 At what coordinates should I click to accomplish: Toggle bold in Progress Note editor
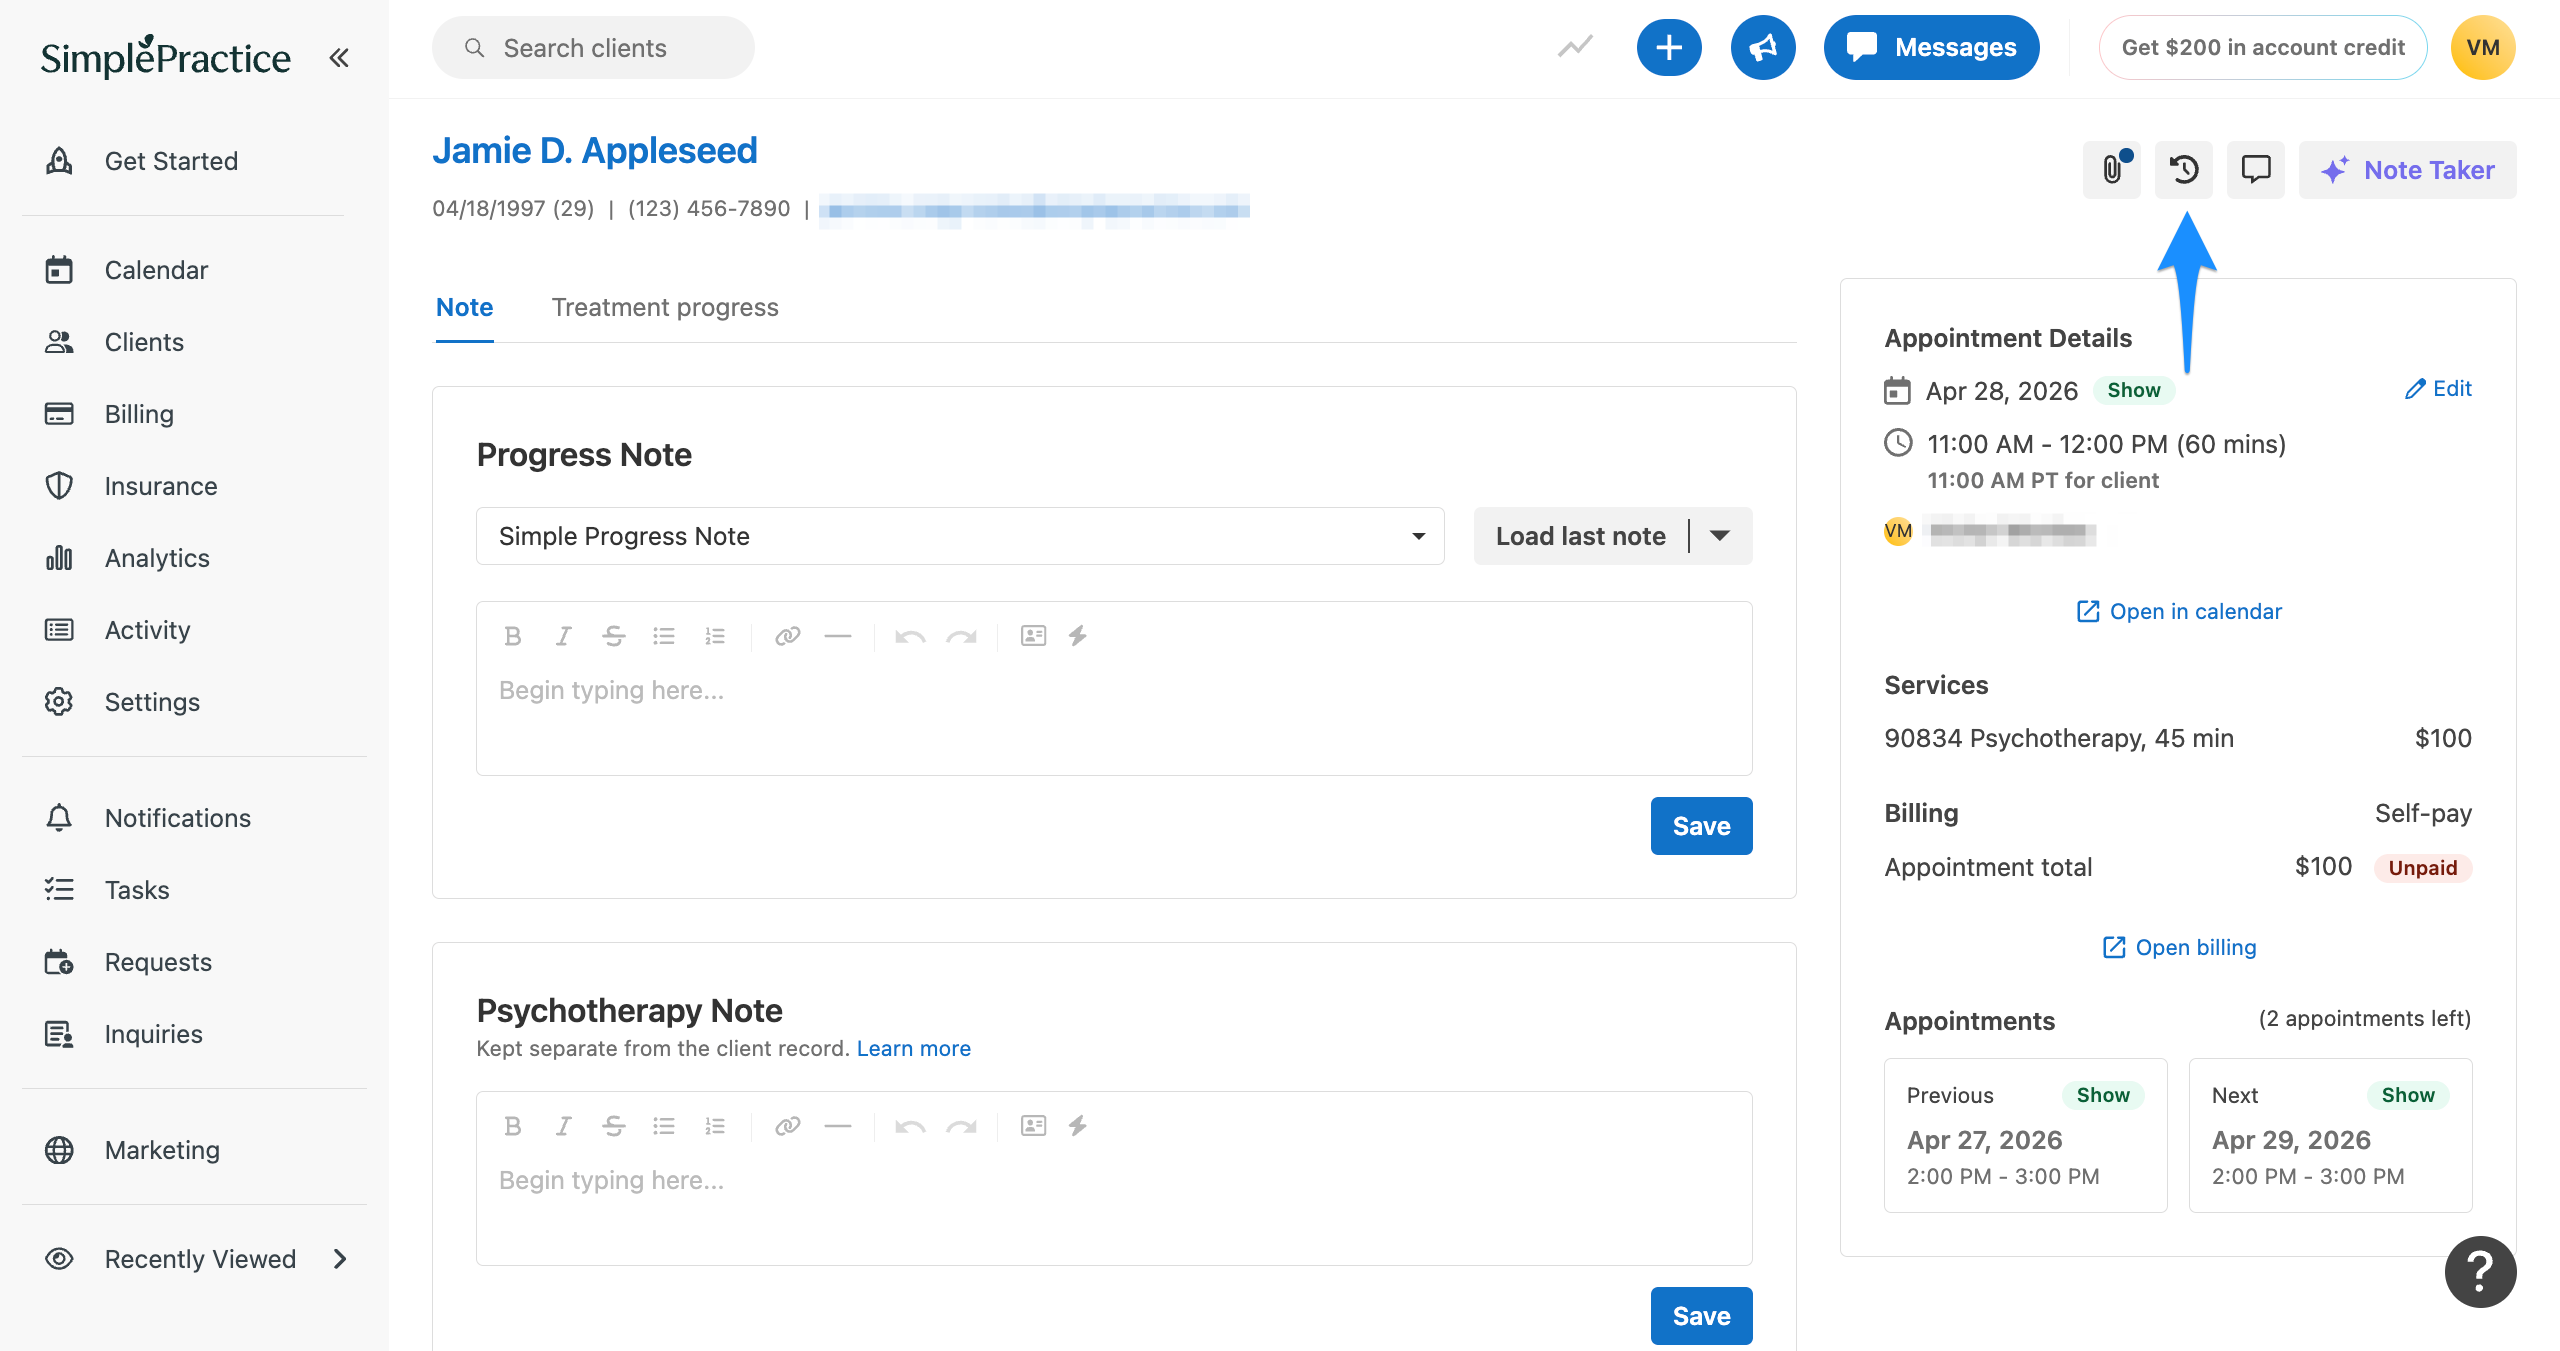click(x=513, y=636)
